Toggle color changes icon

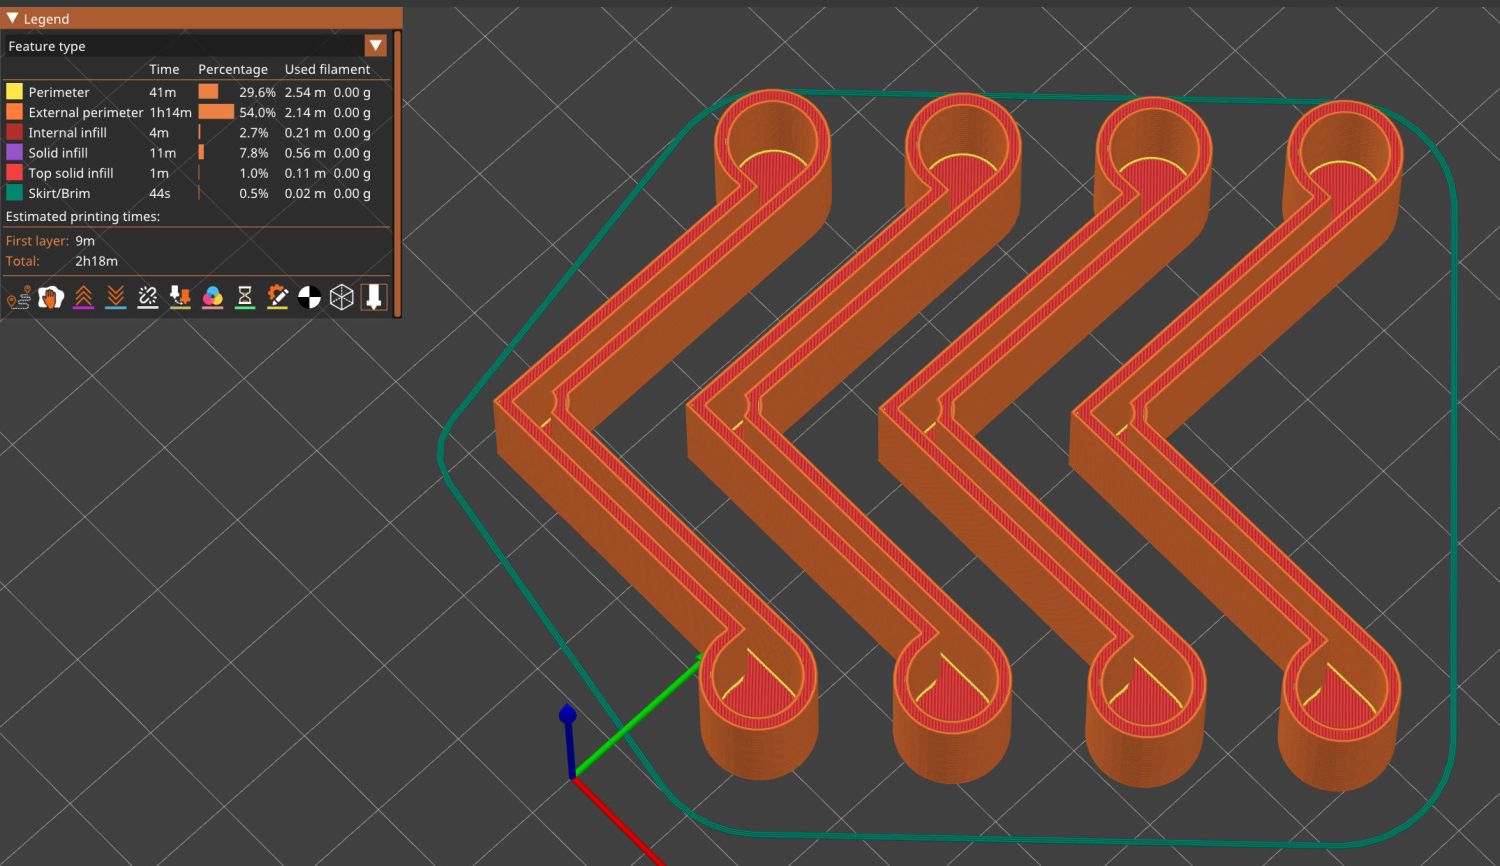(x=212, y=297)
